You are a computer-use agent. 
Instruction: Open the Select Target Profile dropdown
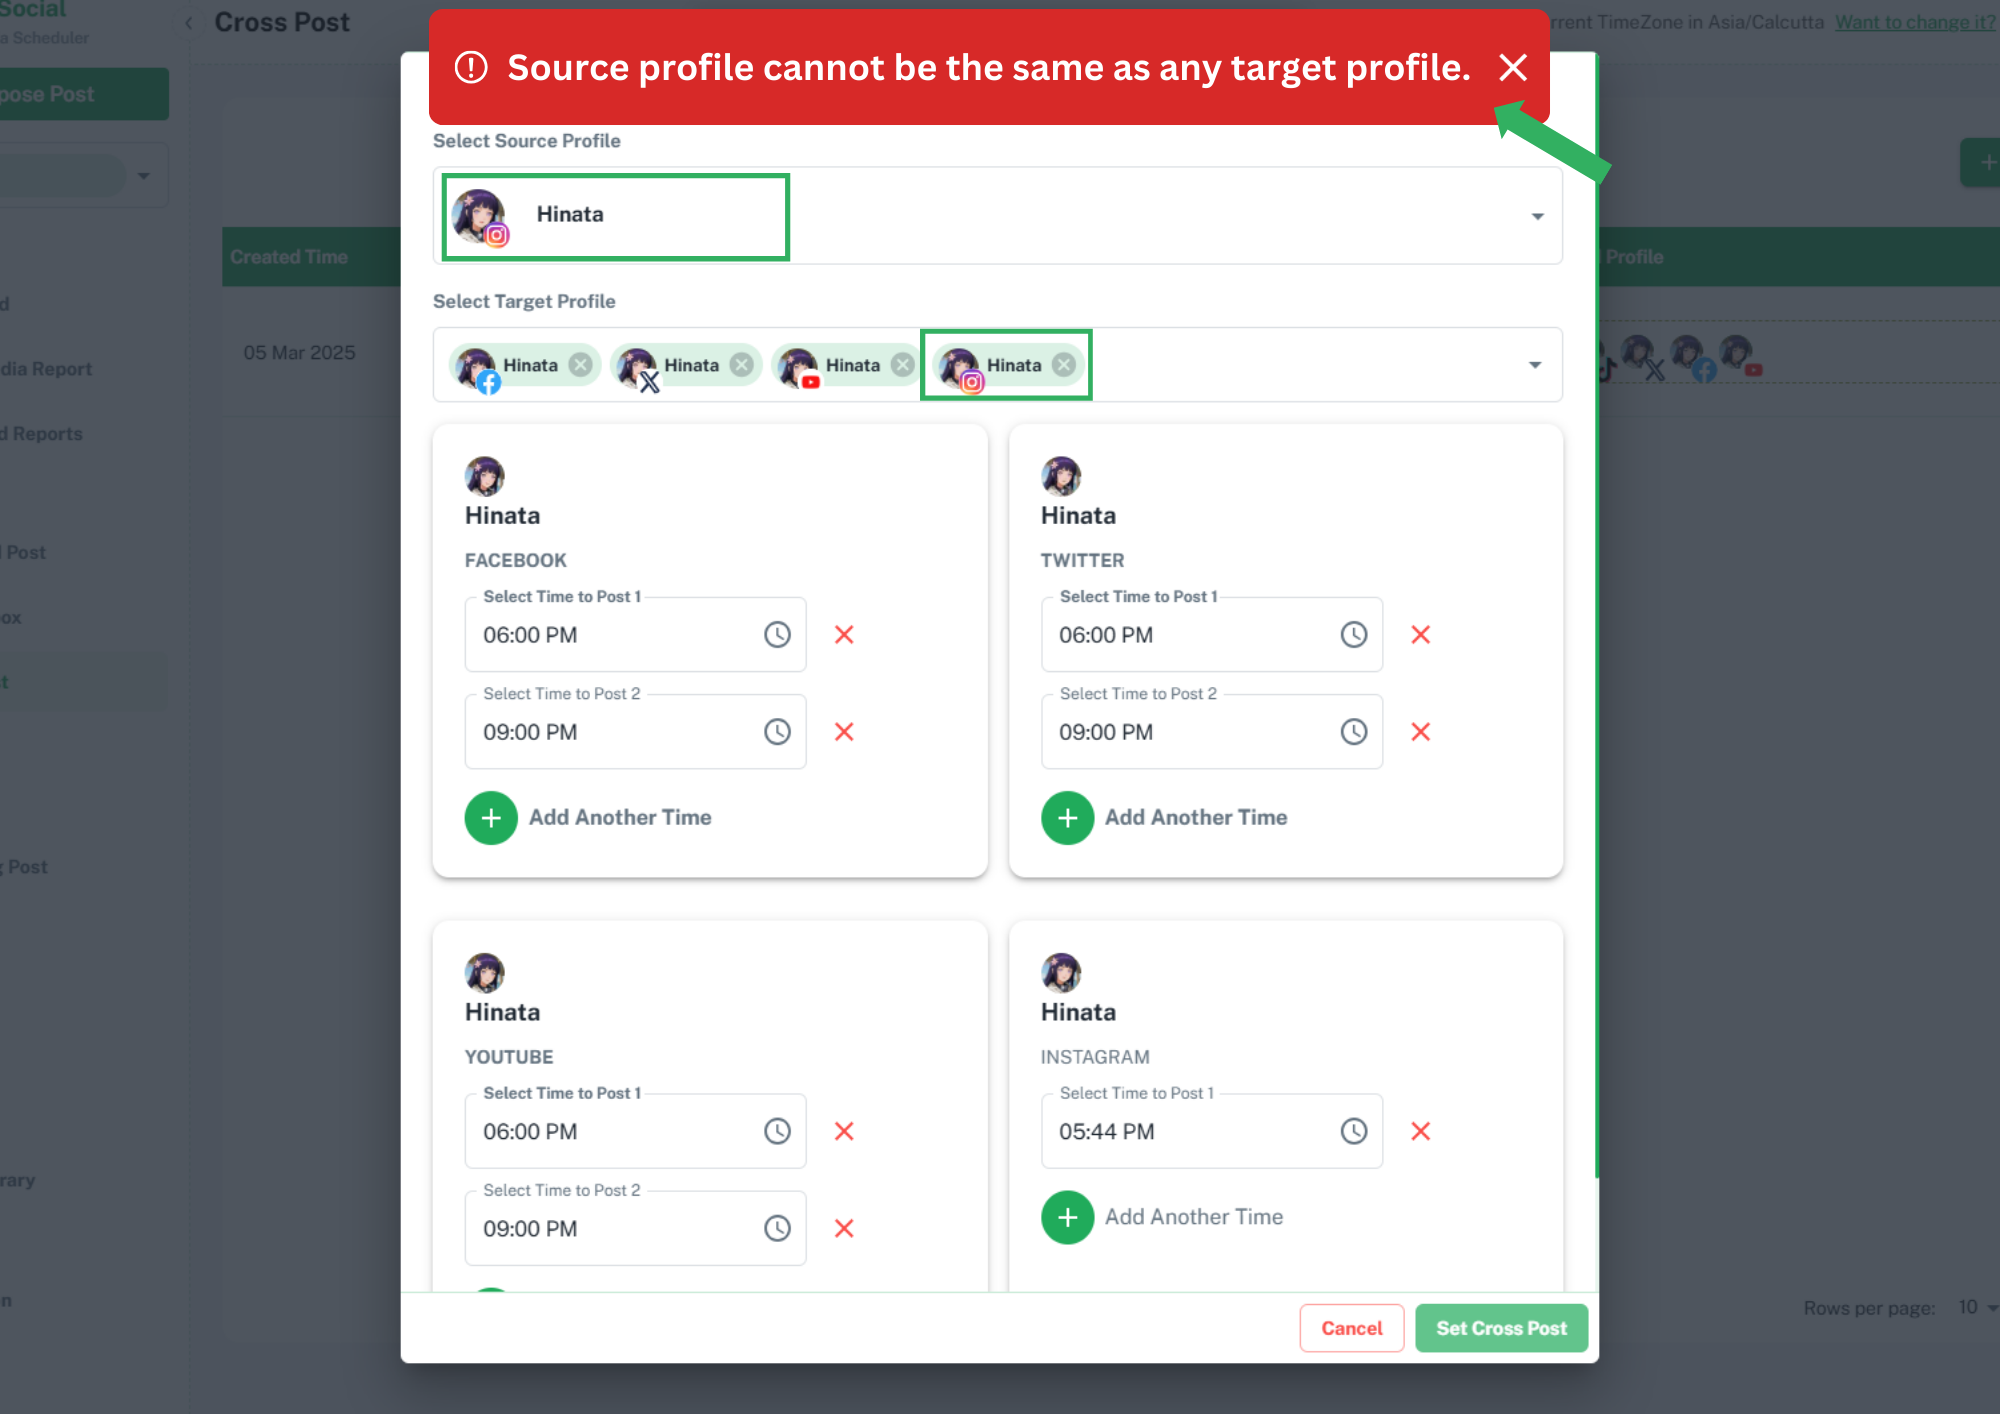tap(1536, 364)
